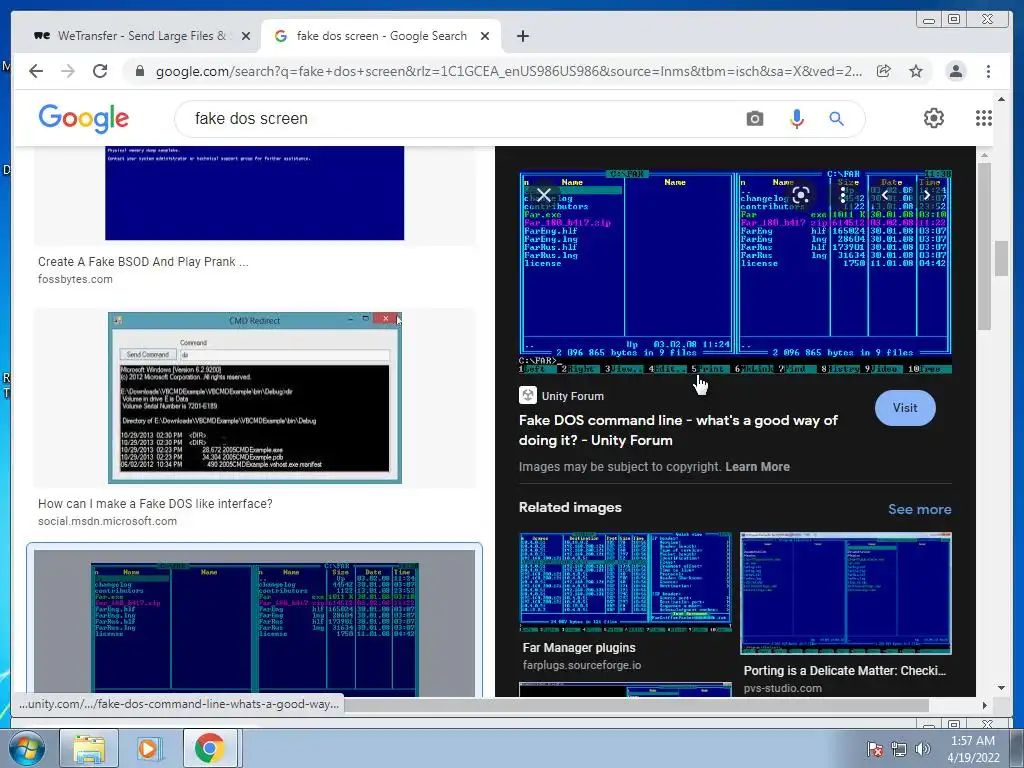Click the farplugs.sourceforge.io source text
This screenshot has width=1024, height=768.
pyautogui.click(x=582, y=665)
